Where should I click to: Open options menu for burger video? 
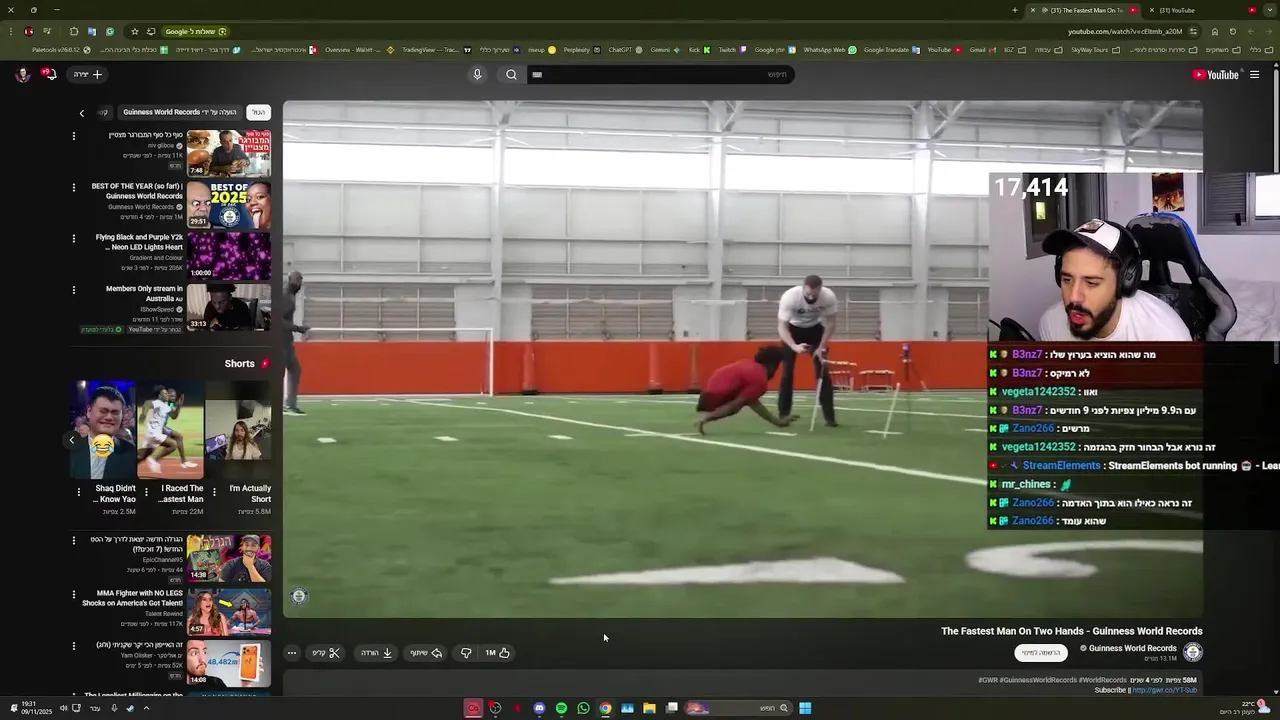(x=73, y=135)
